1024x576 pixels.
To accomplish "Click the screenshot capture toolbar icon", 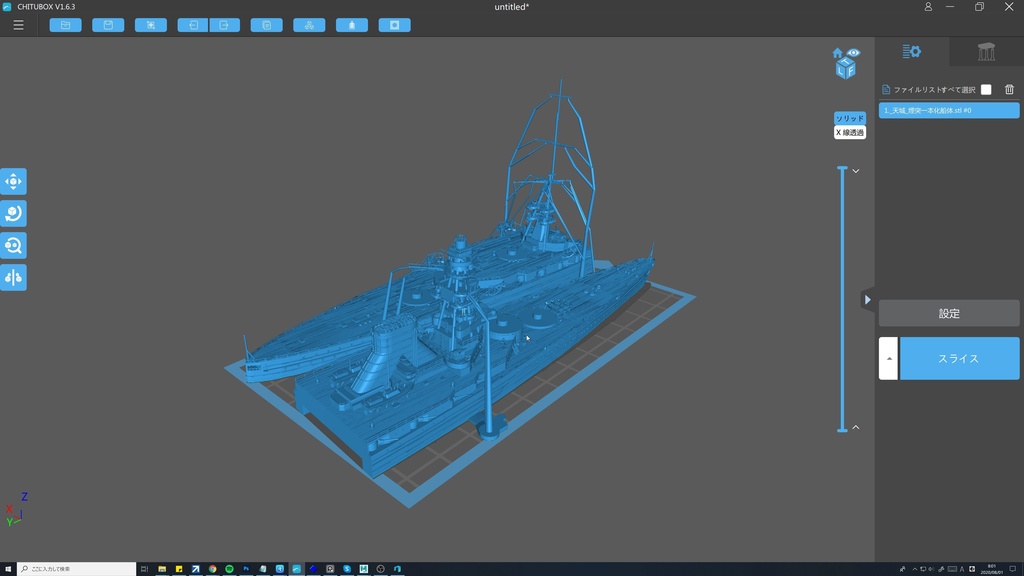I will coord(151,25).
